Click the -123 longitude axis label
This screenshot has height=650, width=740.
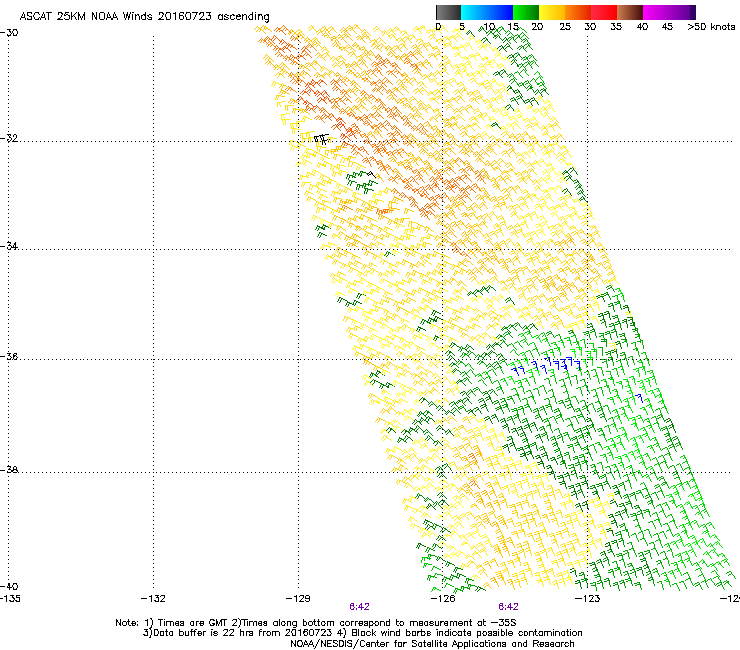pyautogui.click(x=588, y=599)
